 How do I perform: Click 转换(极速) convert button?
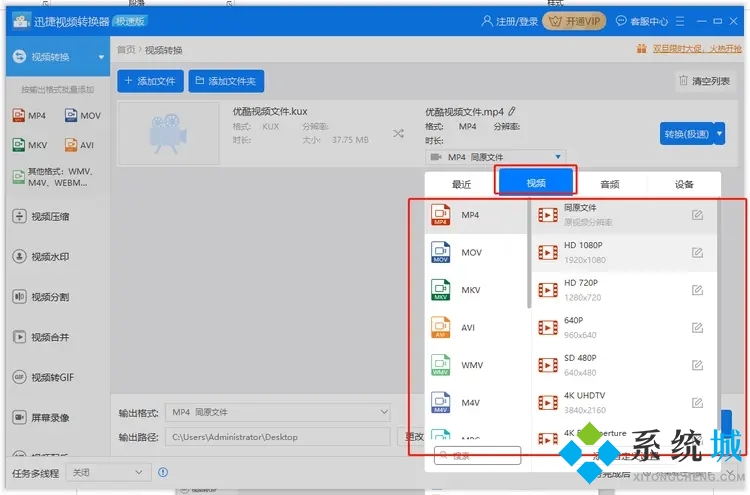(x=687, y=134)
